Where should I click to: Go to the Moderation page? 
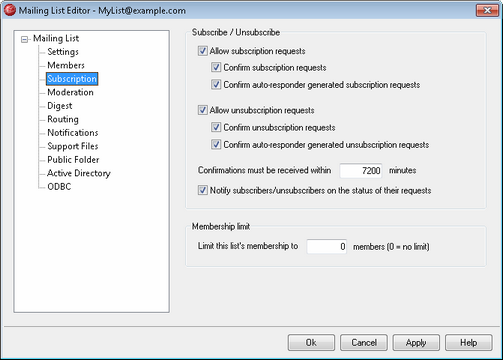tap(70, 92)
